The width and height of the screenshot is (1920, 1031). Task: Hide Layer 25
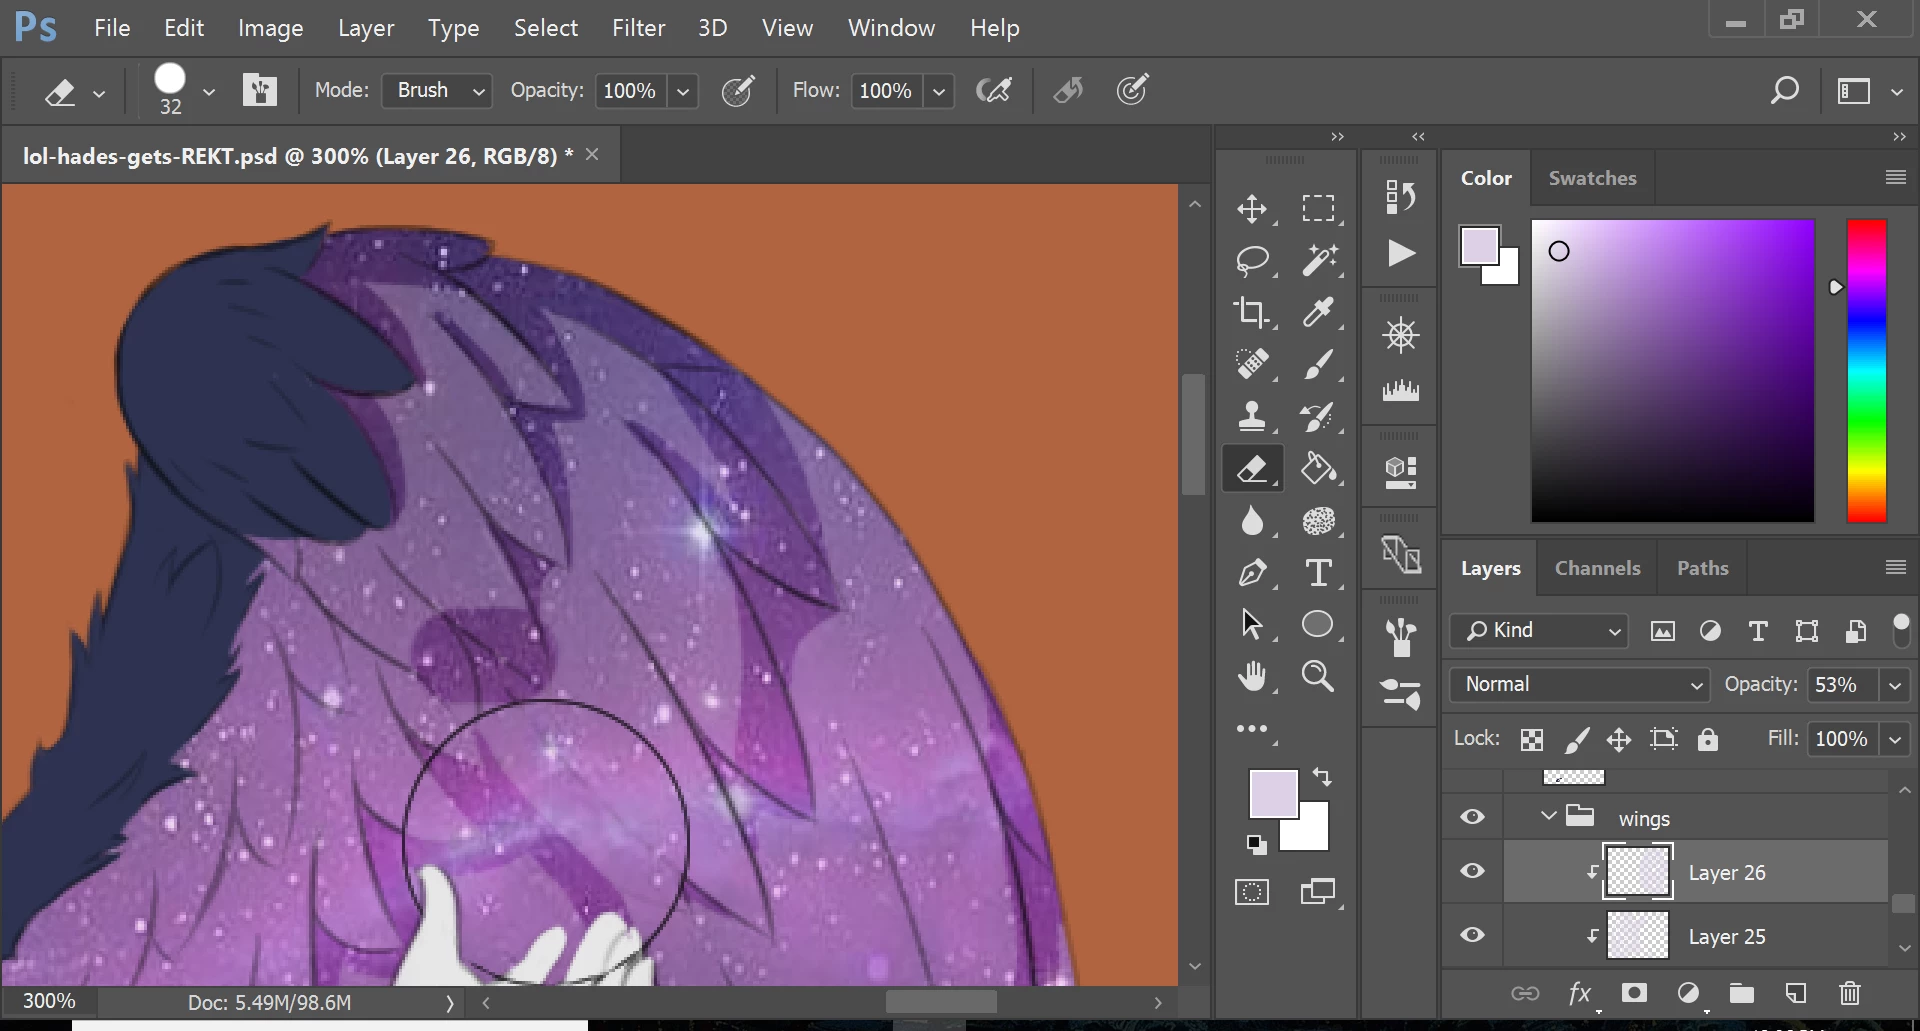point(1472,935)
